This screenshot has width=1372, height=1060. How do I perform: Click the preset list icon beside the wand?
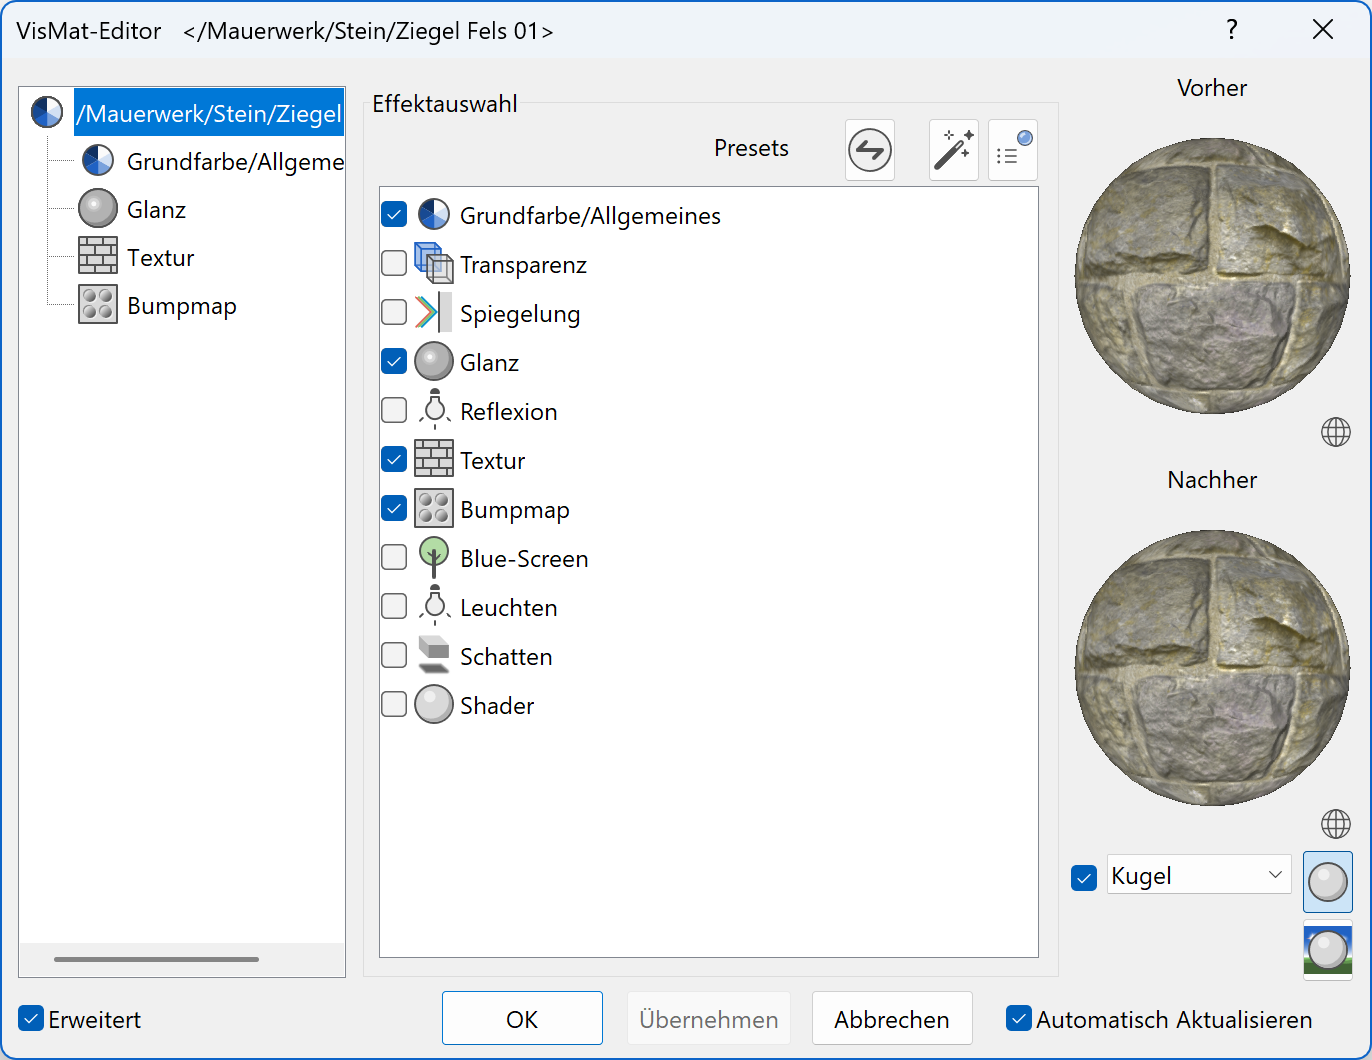click(1012, 149)
